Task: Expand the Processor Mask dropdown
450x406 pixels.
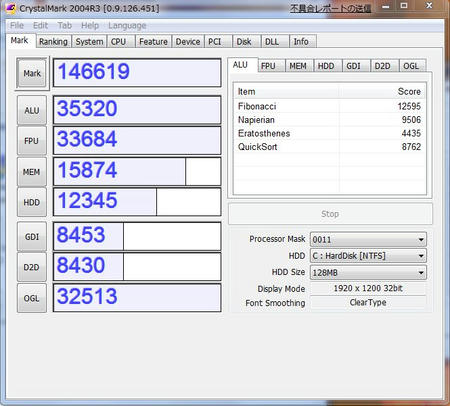Action: [368, 239]
